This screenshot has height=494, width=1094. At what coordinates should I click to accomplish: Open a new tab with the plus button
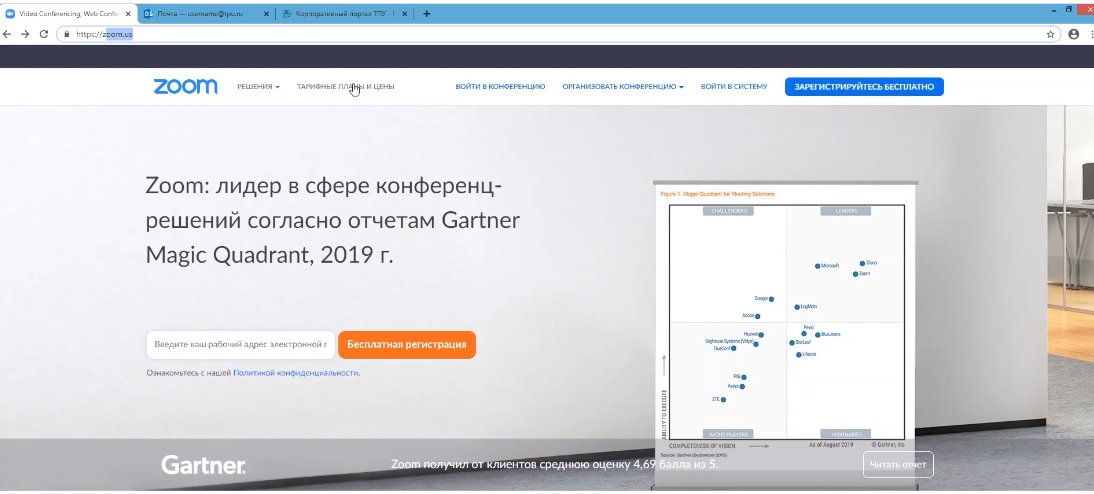click(426, 13)
